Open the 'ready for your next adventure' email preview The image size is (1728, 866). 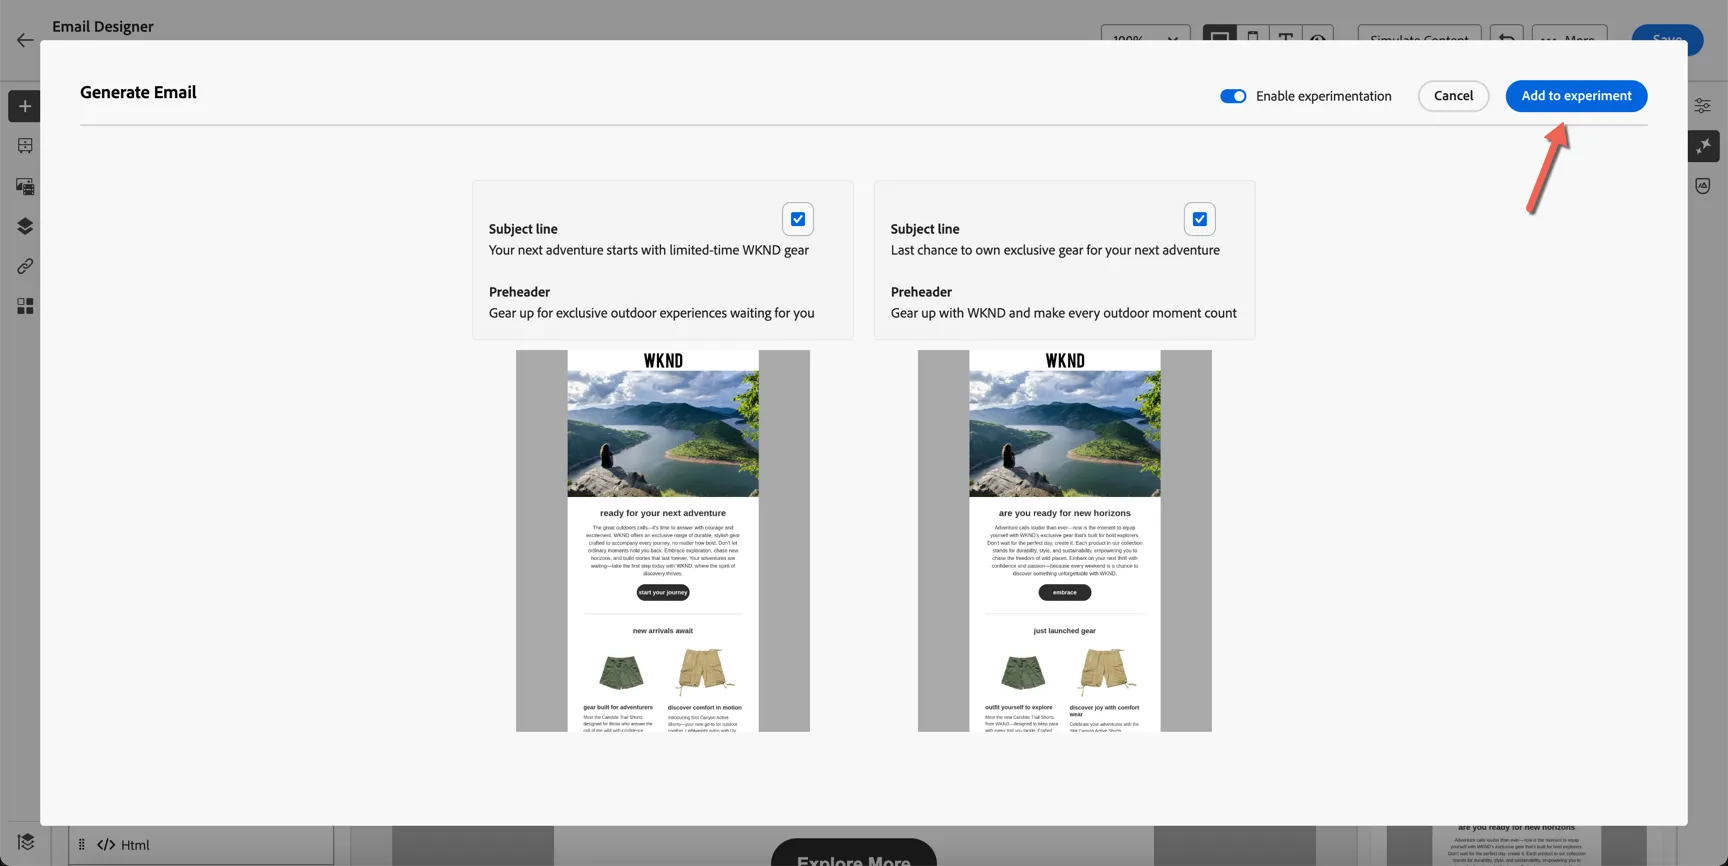tap(663, 541)
